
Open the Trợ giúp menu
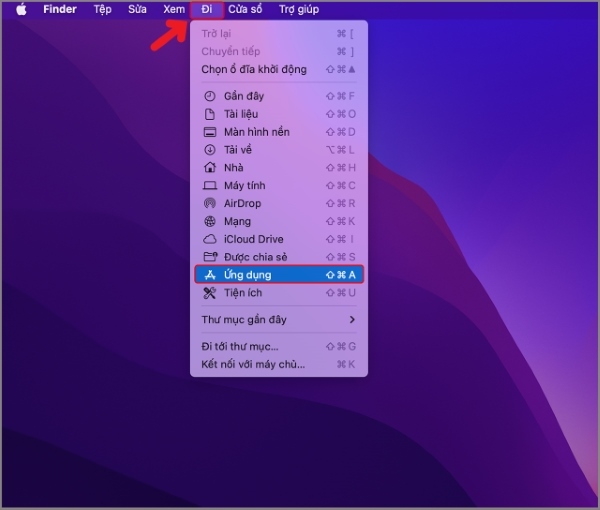coord(299,9)
